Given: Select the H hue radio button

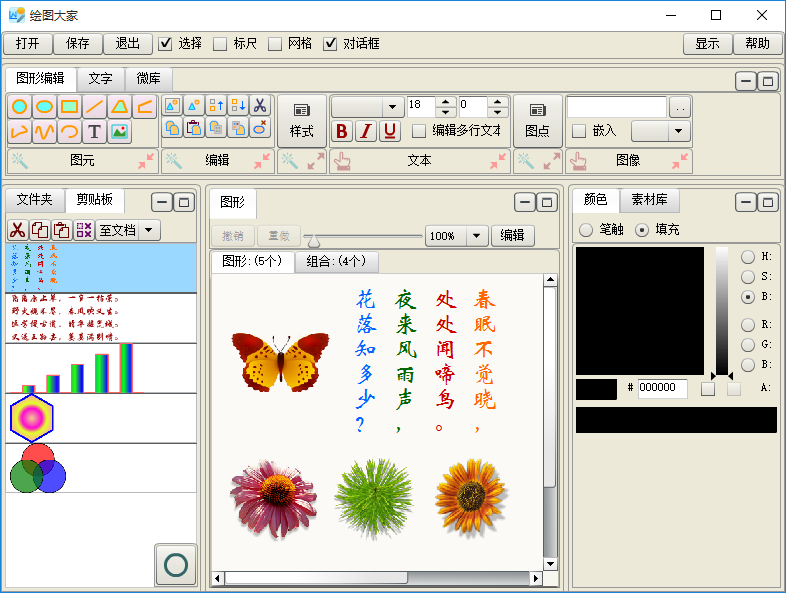Looking at the screenshot, I should (x=748, y=257).
